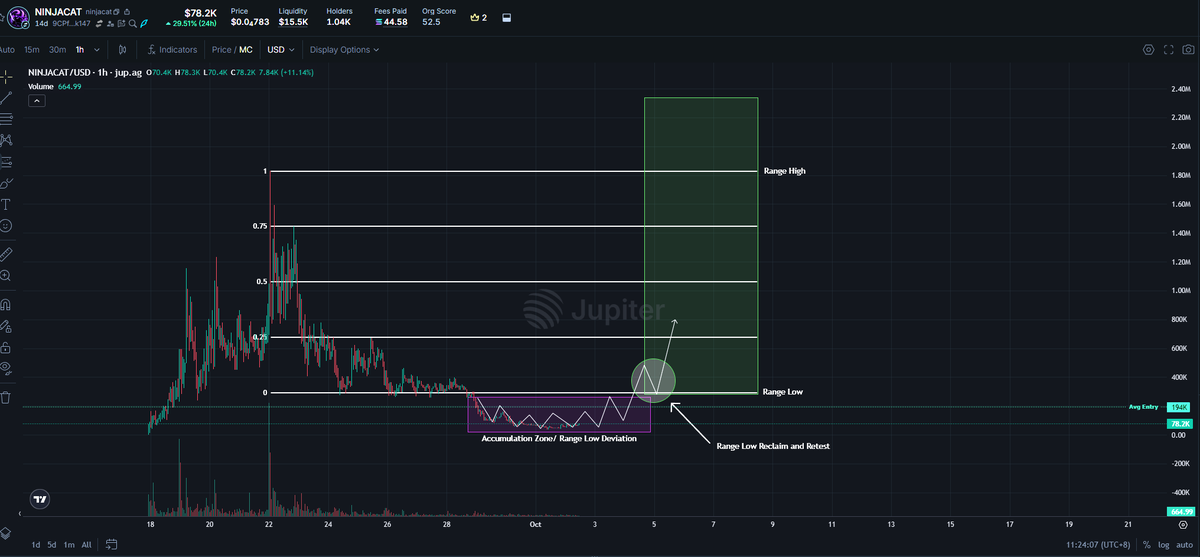Click the NINJACAT token avatar

18,17
